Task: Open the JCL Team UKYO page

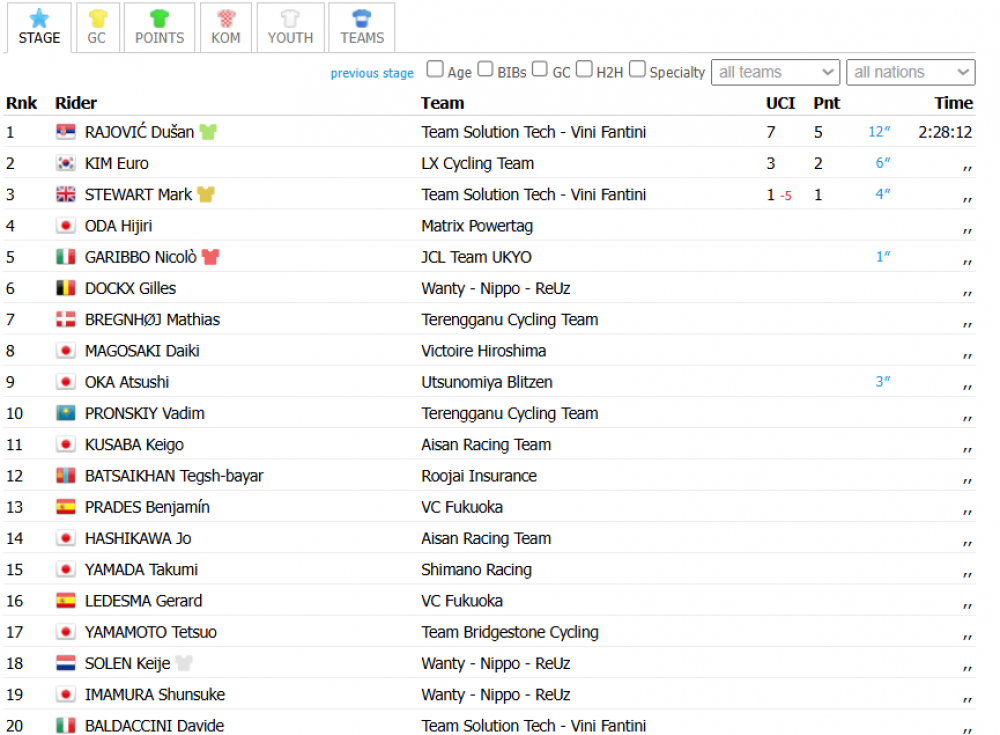Action: [x=476, y=257]
